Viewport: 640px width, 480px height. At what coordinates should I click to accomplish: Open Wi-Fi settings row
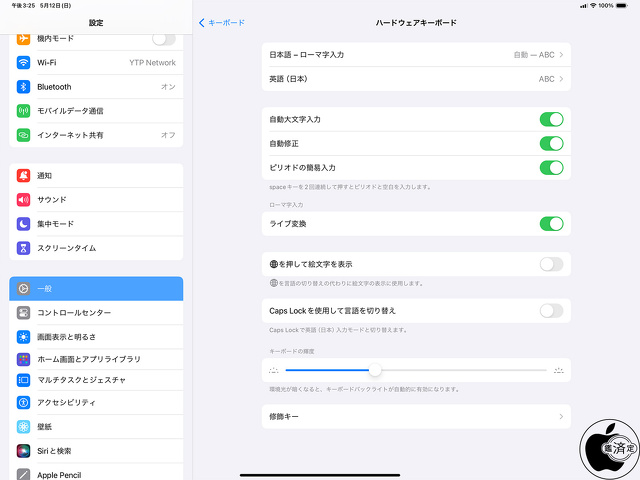click(96, 62)
